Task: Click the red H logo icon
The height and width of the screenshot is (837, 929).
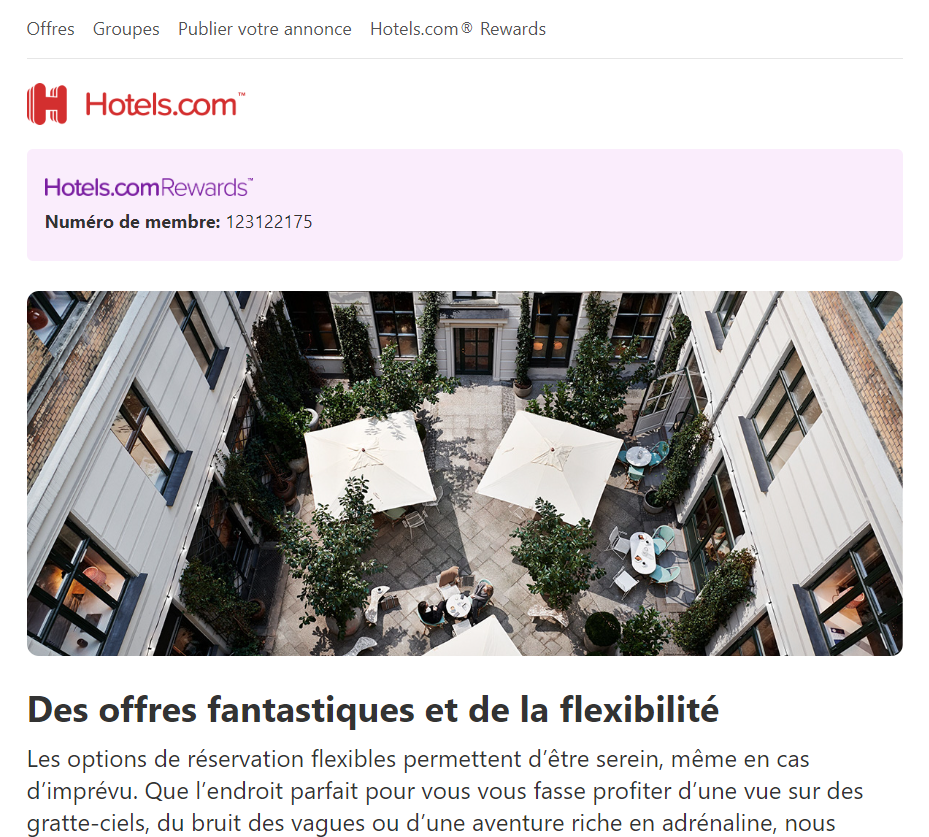Action: tap(47, 104)
